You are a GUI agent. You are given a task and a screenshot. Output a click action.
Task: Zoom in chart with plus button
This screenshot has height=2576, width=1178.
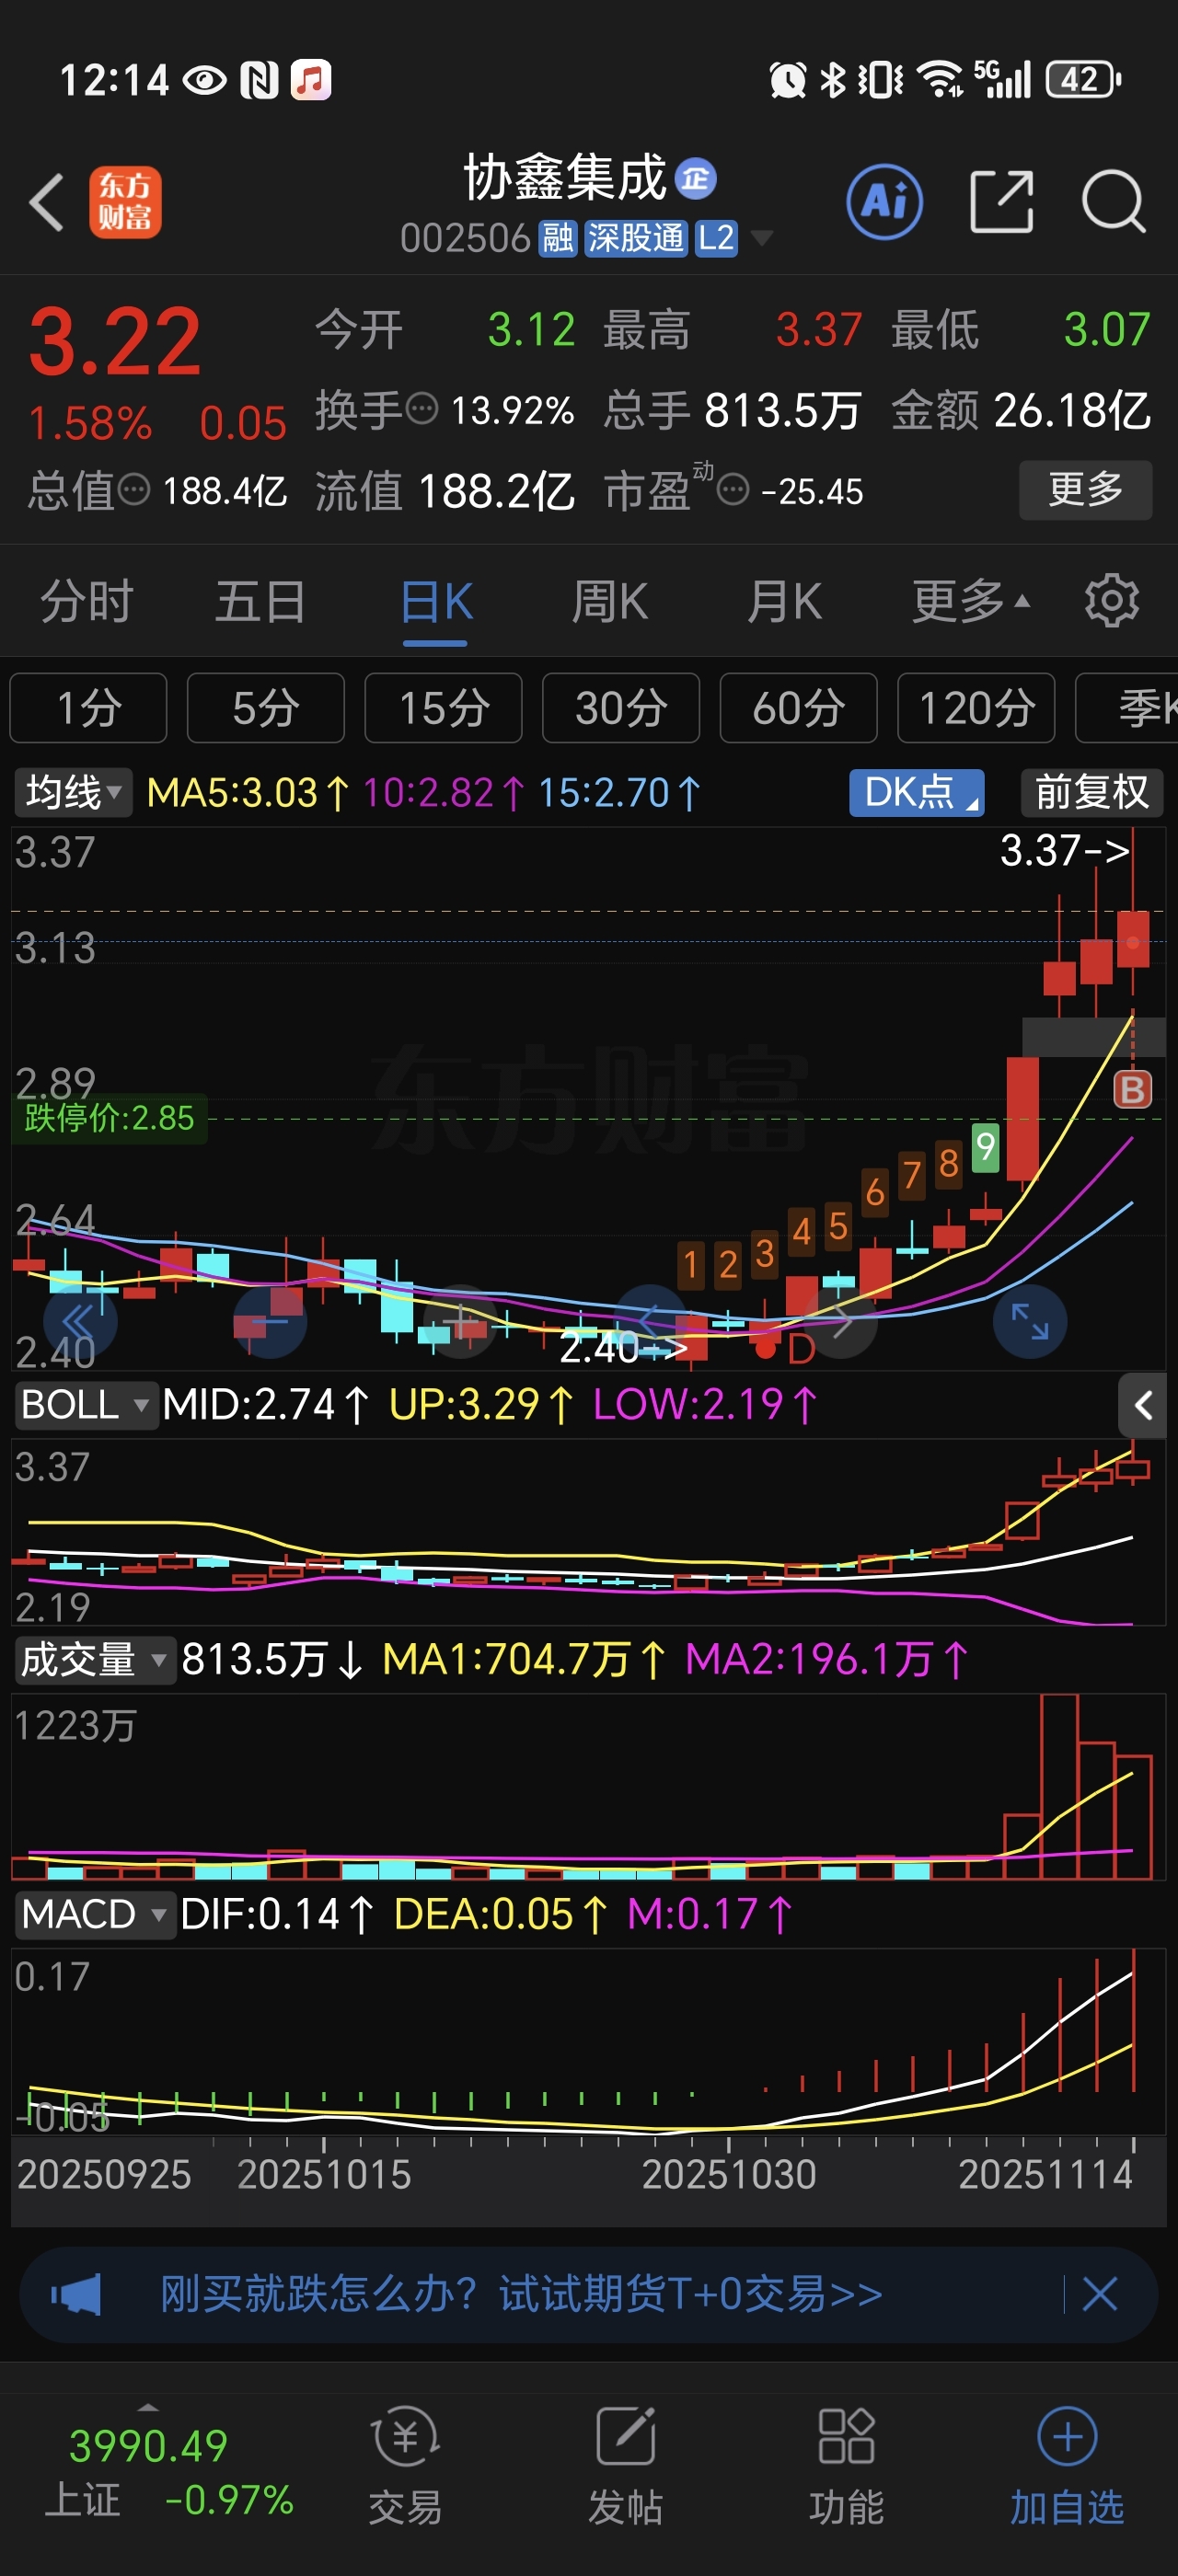[x=461, y=1321]
